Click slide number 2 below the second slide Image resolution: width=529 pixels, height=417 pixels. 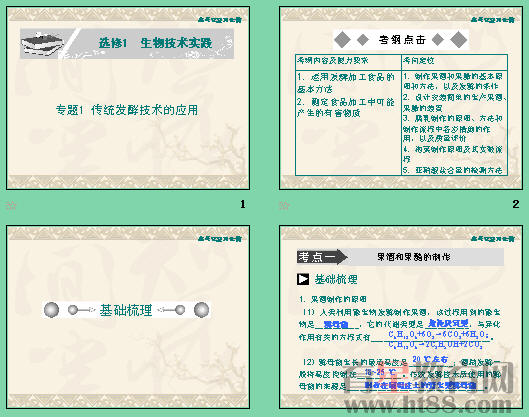tap(516, 204)
